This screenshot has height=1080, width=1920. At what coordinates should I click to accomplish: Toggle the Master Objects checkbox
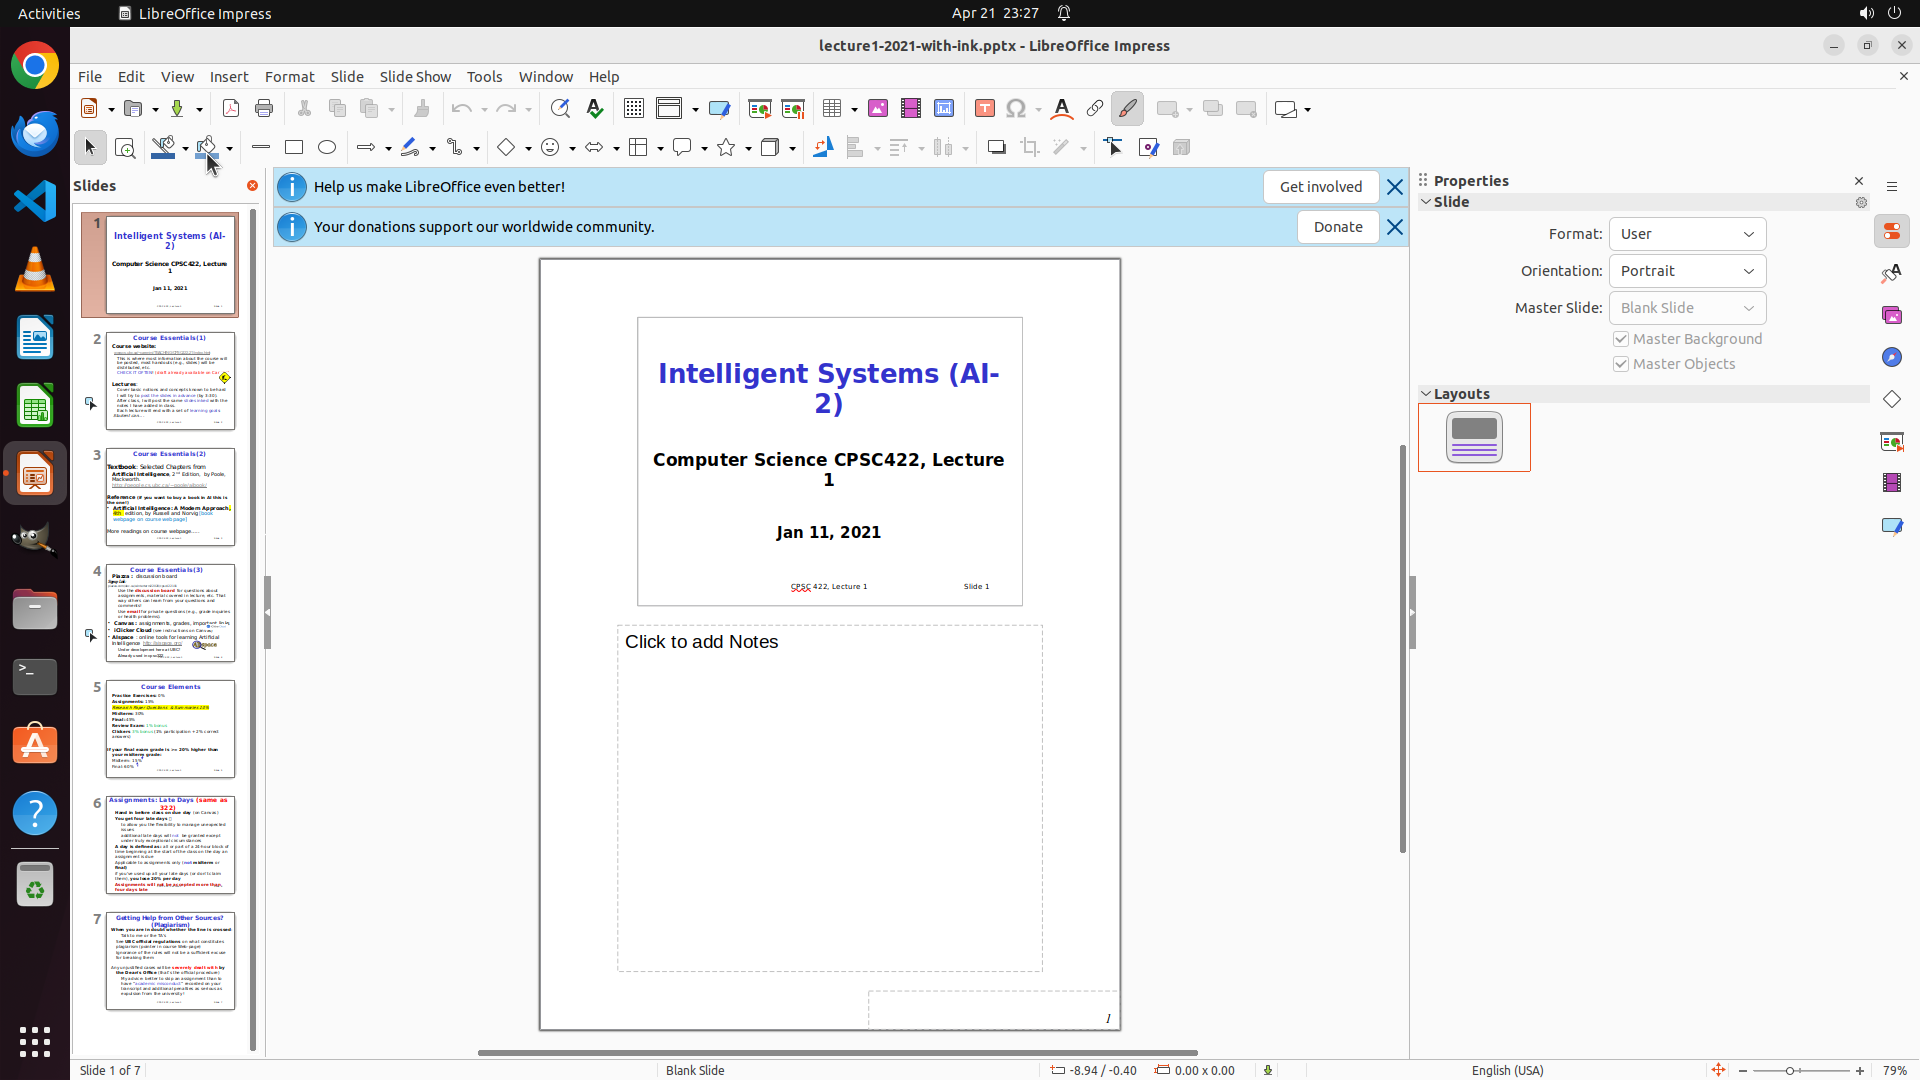[x=1621, y=364]
